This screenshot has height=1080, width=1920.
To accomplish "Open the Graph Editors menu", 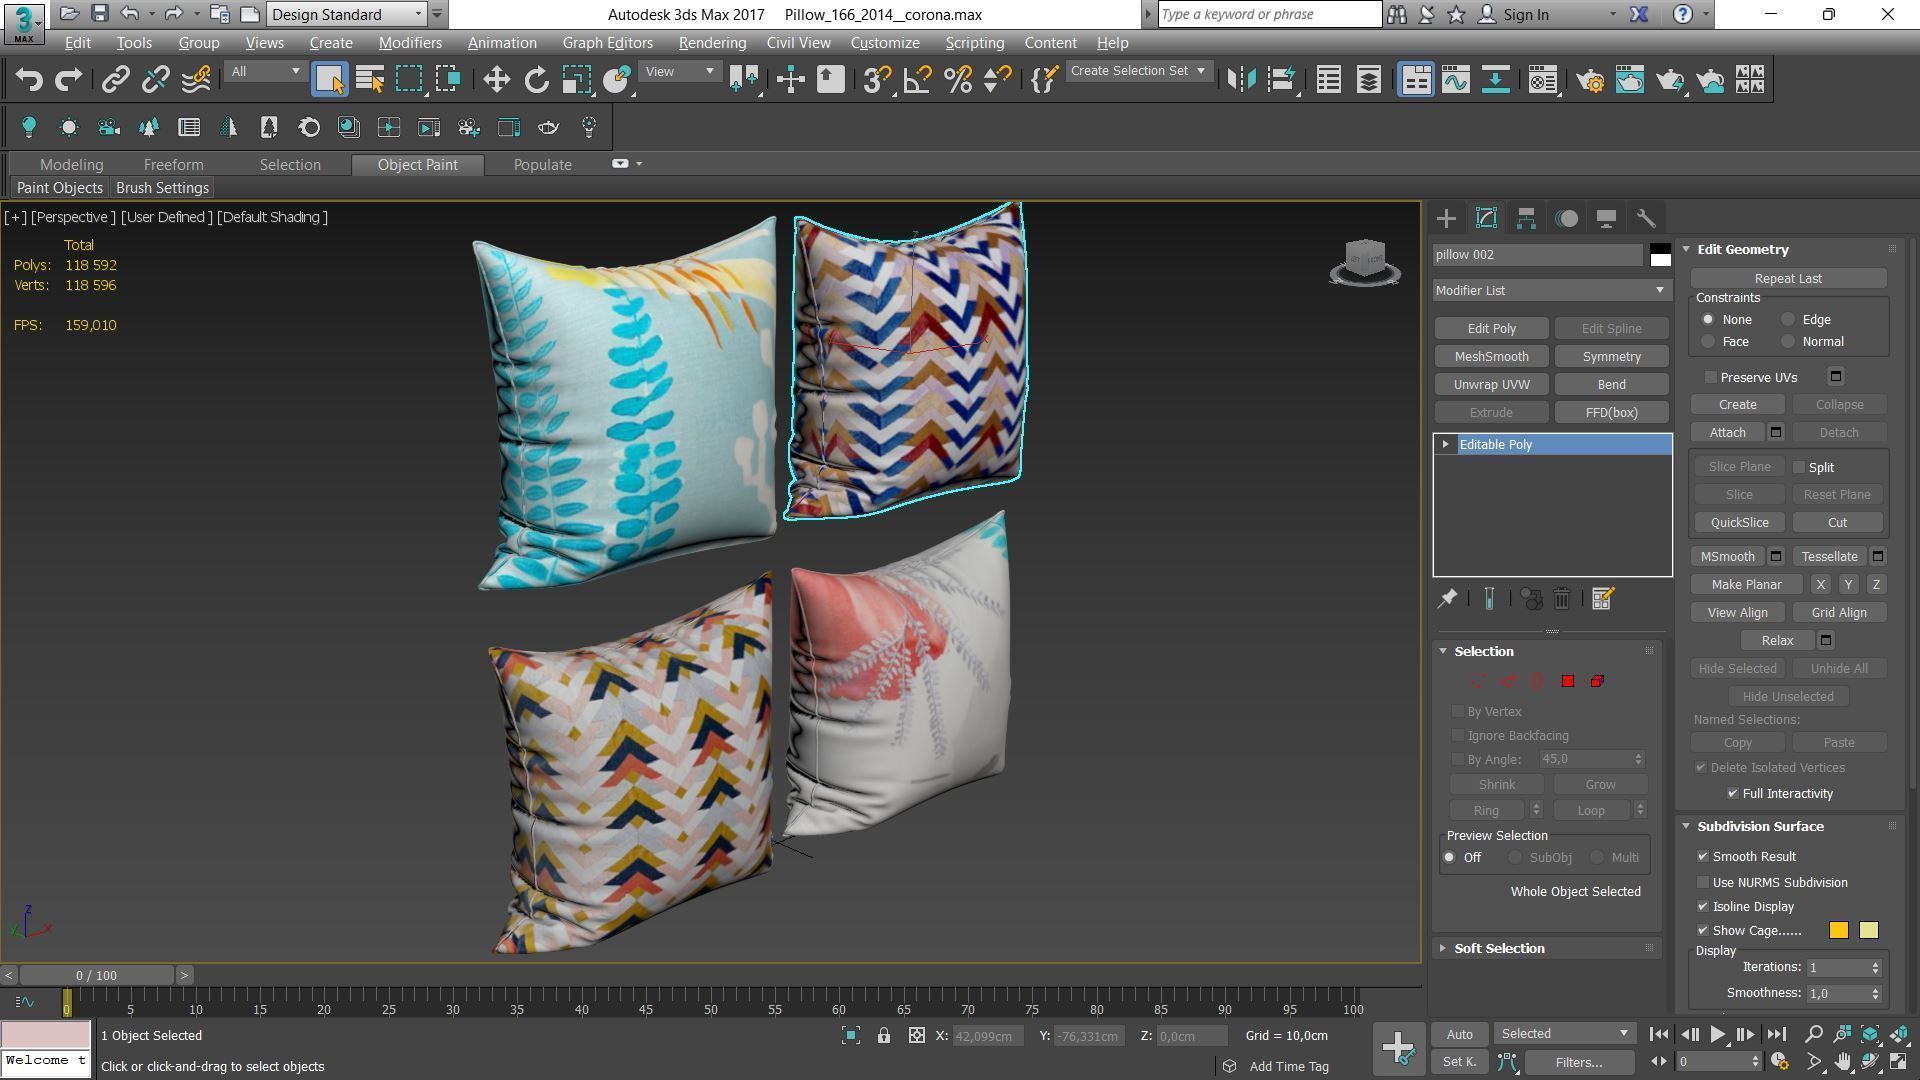I will 607,43.
